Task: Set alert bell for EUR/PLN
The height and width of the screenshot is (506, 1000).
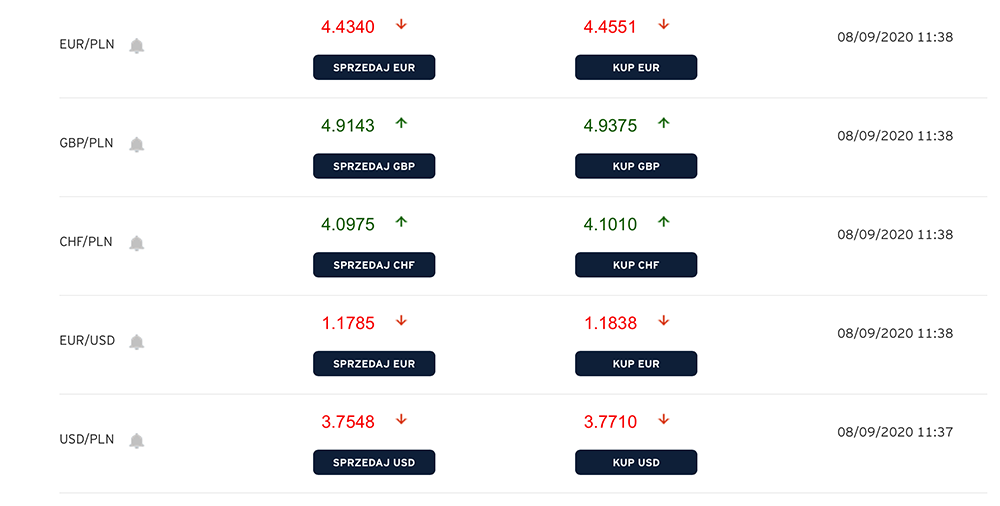Action: 136,46
